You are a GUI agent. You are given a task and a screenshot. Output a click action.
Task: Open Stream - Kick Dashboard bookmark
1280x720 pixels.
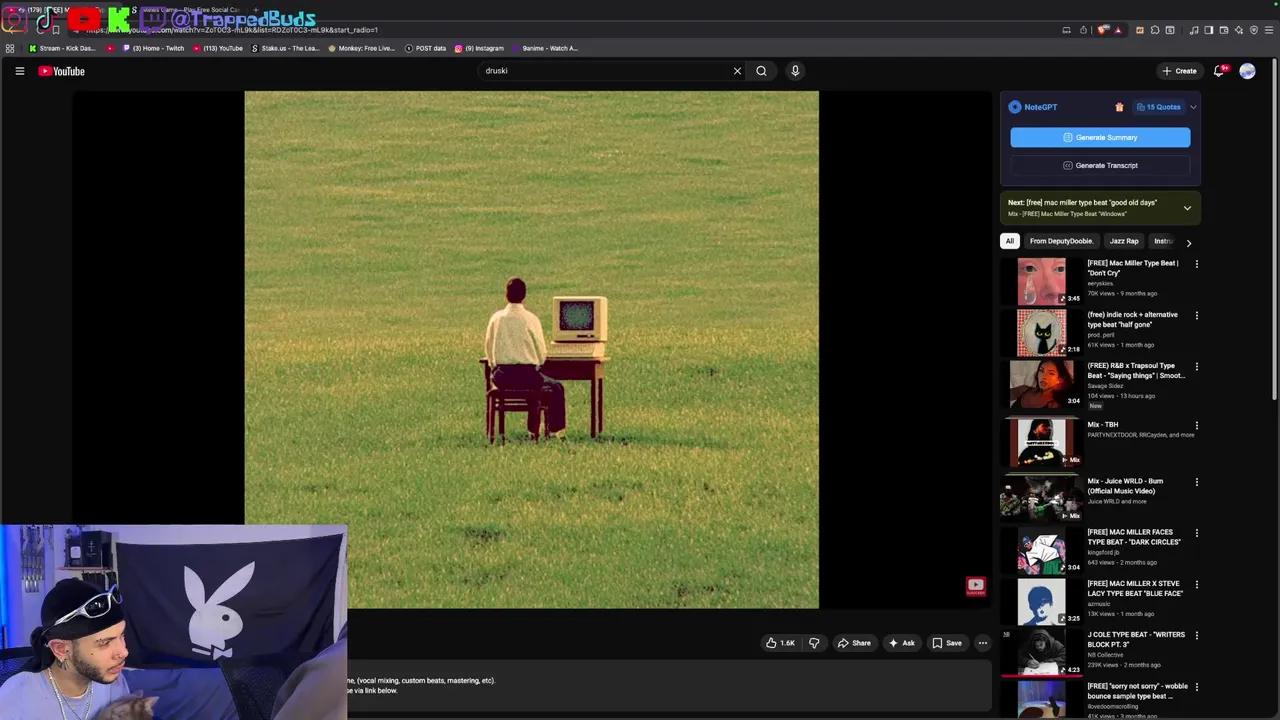(62, 48)
